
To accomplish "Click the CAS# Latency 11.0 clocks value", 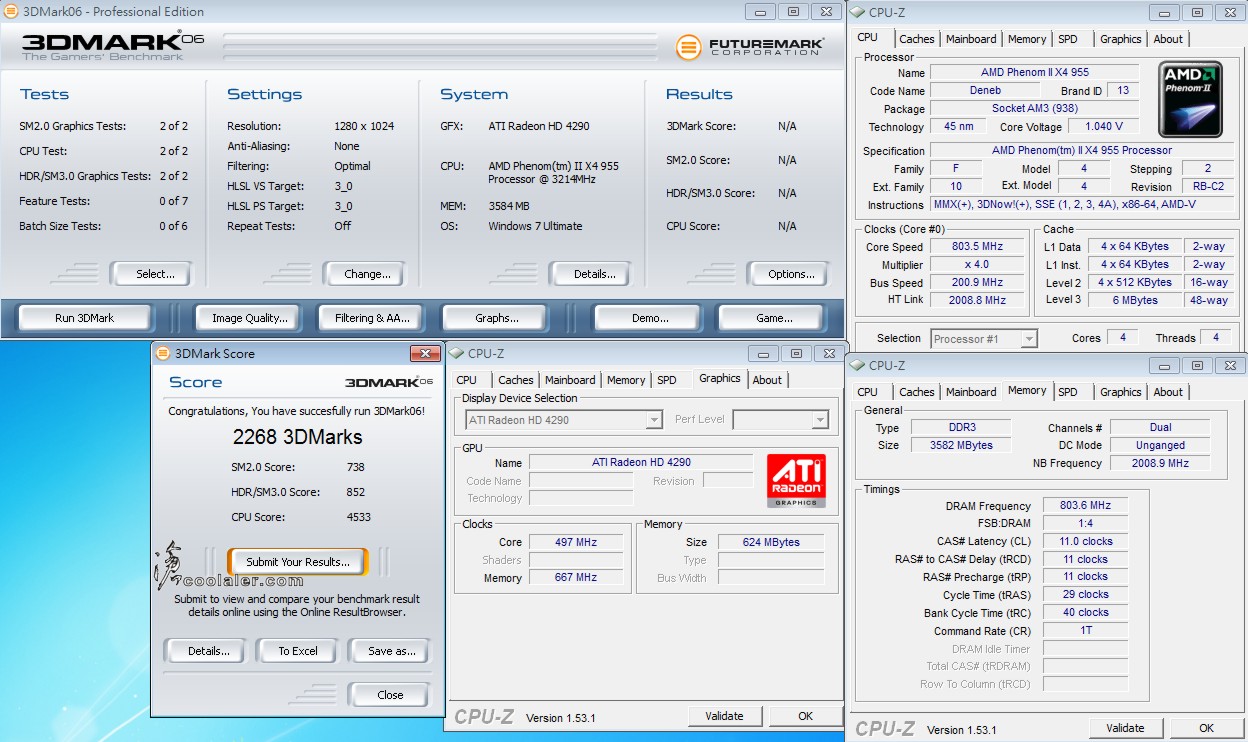I will pos(1085,541).
